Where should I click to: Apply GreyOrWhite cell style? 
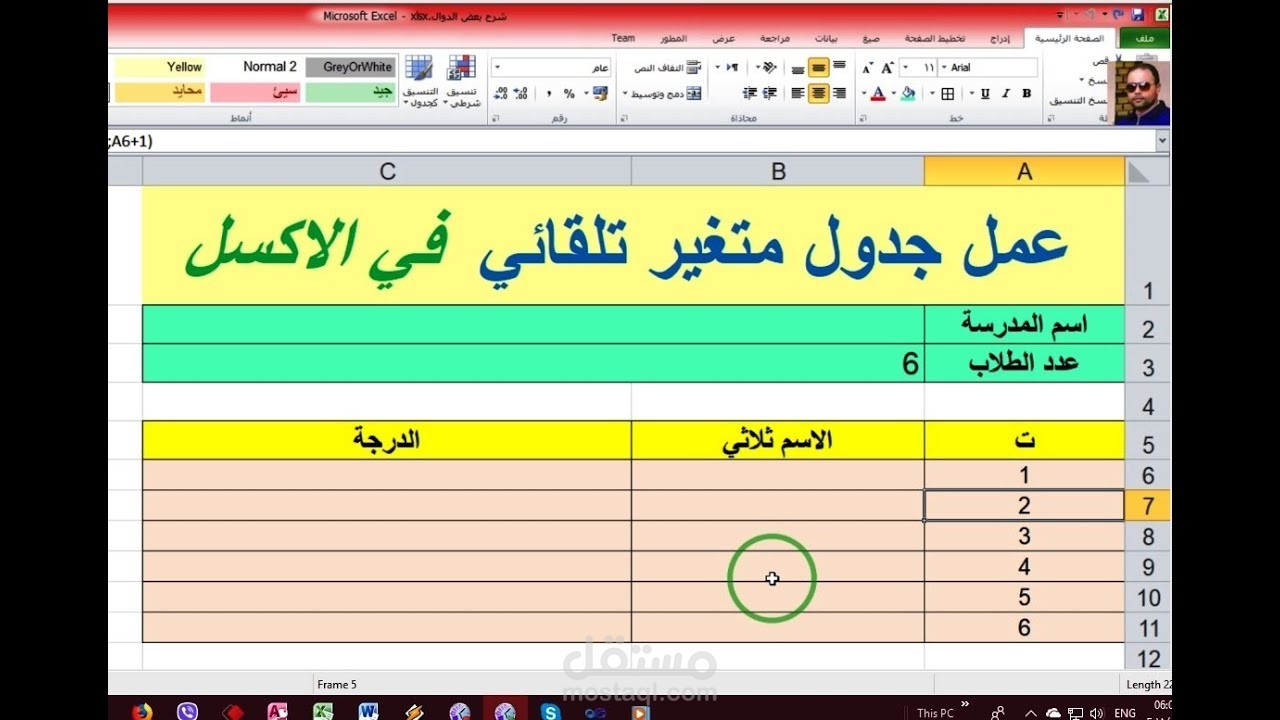(x=351, y=67)
